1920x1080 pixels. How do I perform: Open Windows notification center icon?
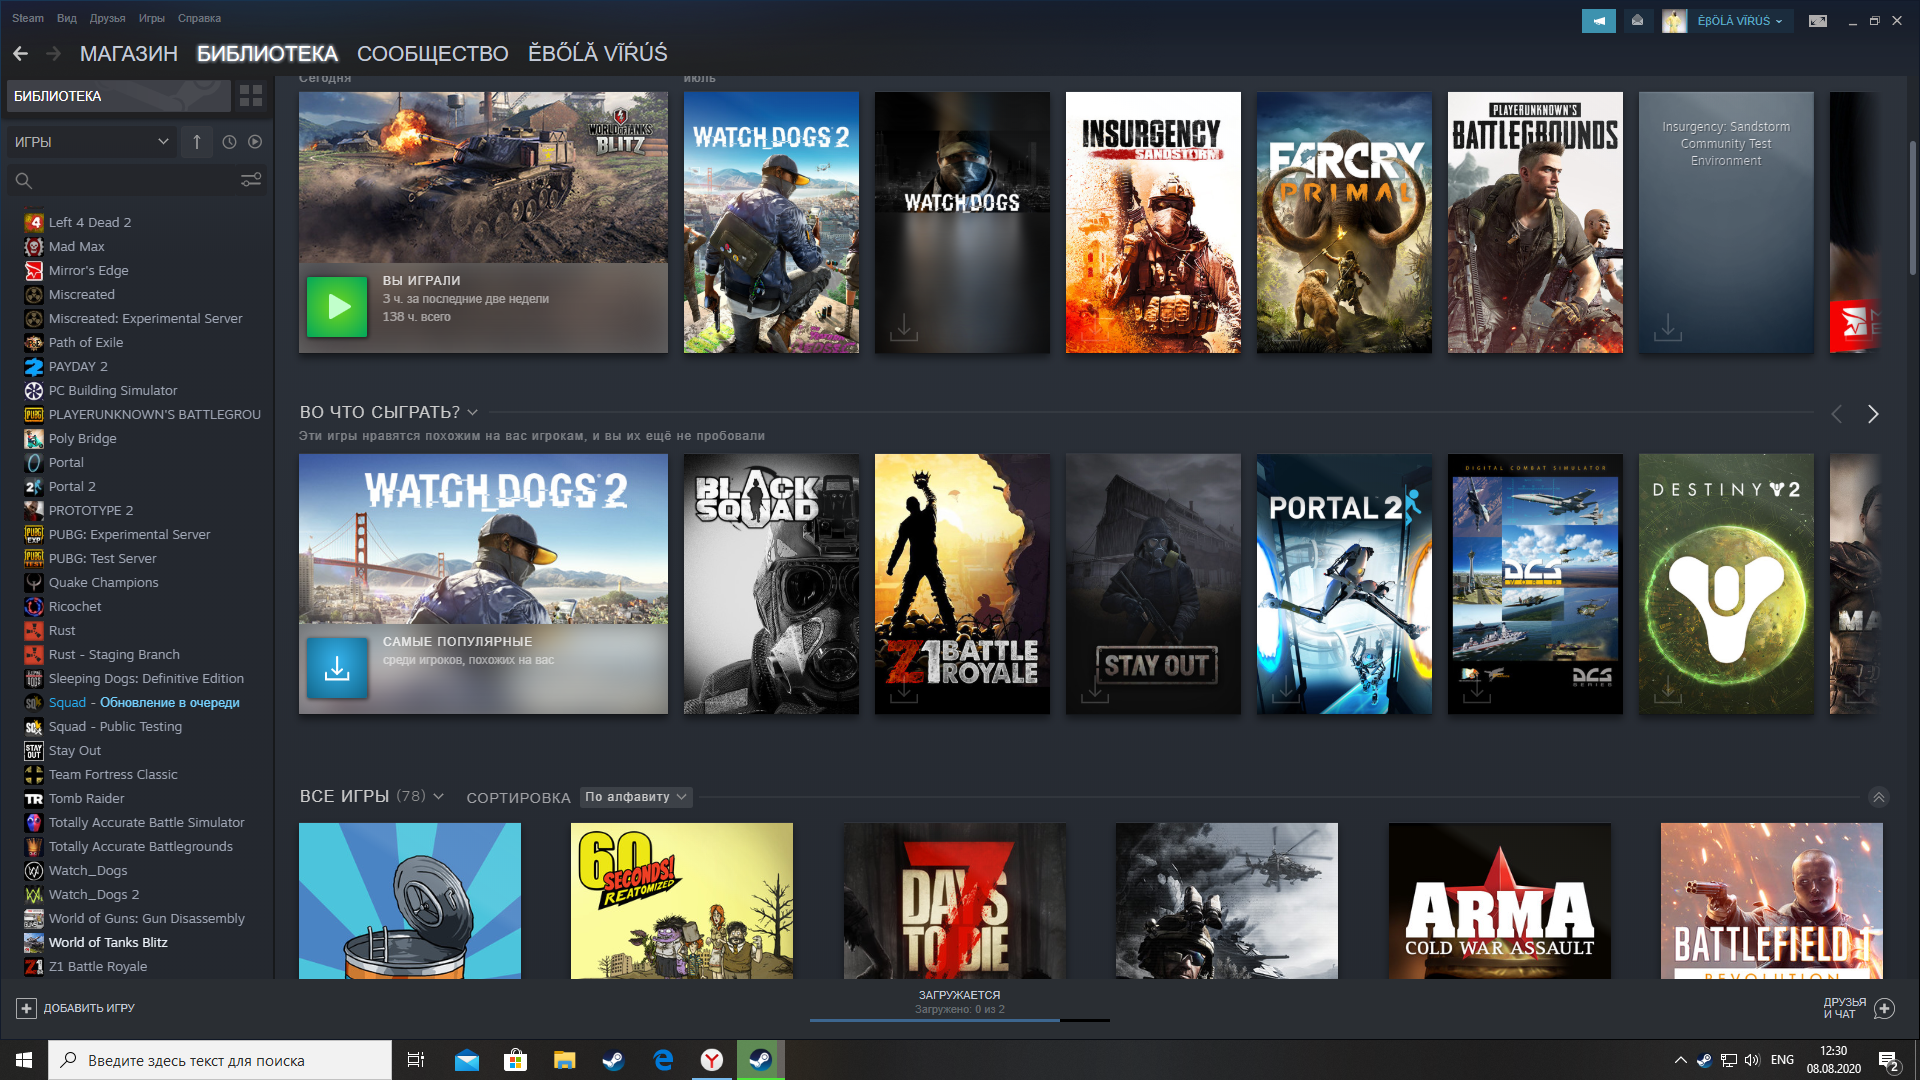1888,1061
